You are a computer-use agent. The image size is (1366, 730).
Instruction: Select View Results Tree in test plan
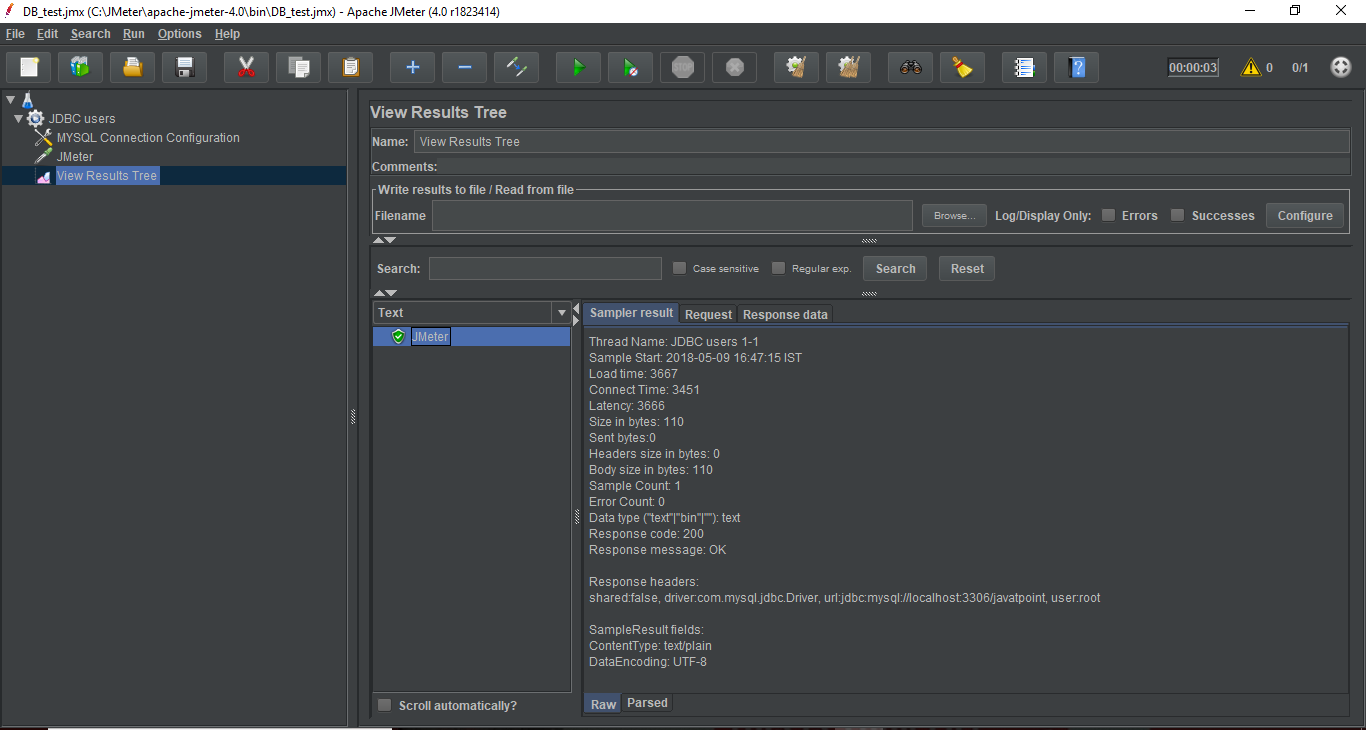tap(107, 176)
